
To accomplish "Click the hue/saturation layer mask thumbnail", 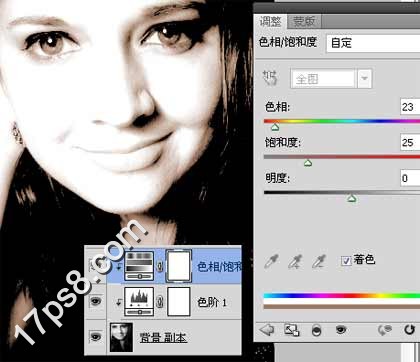I will tap(179, 266).
